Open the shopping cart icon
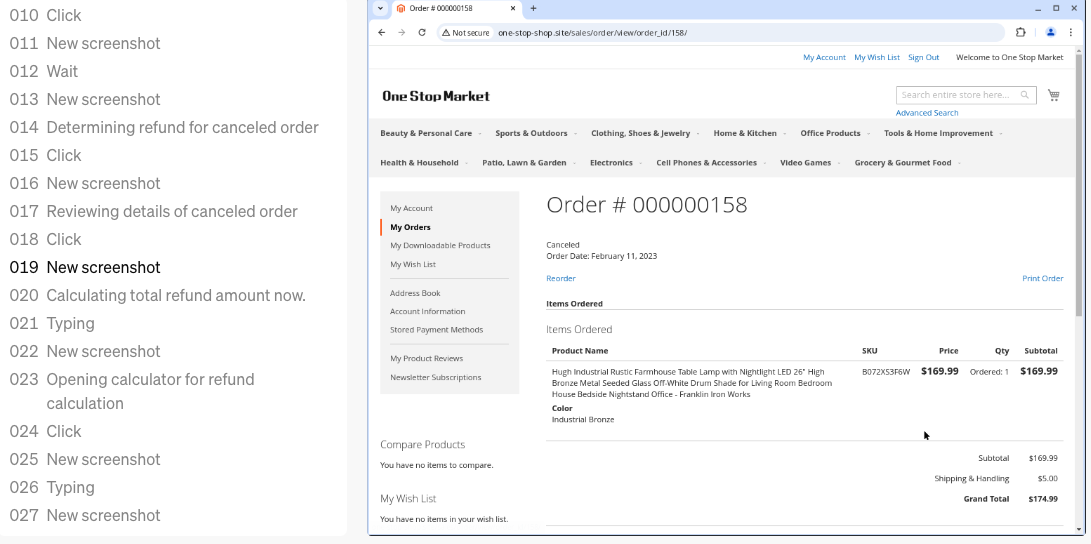 point(1053,95)
